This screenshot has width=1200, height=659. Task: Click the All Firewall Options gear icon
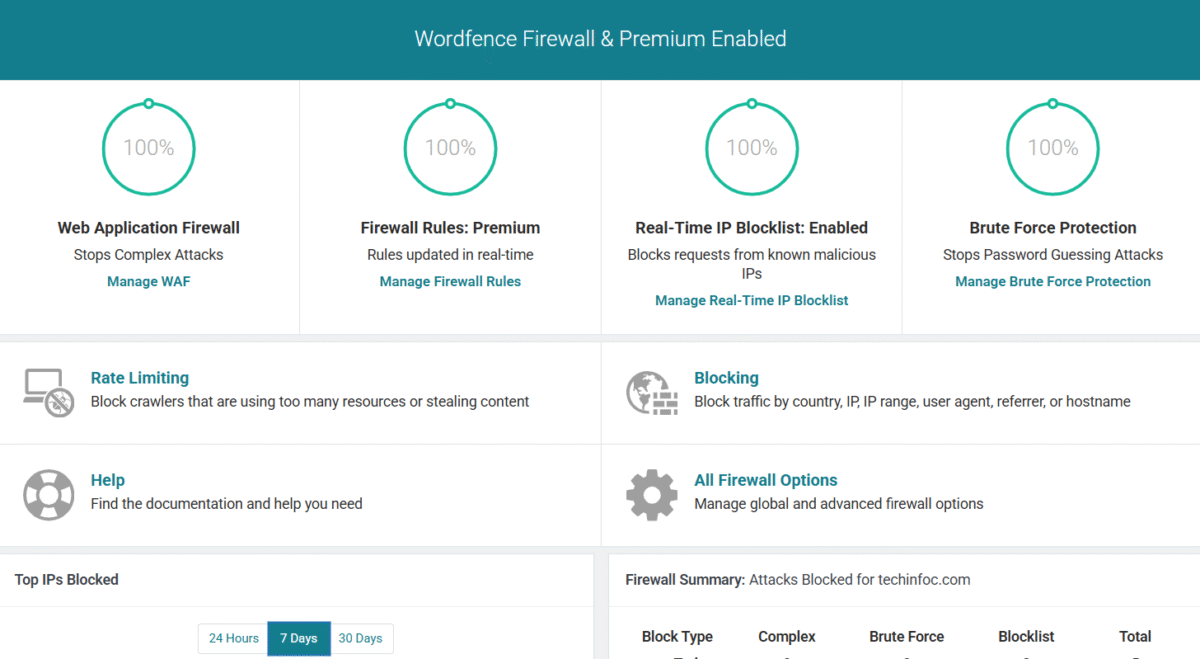(x=651, y=494)
